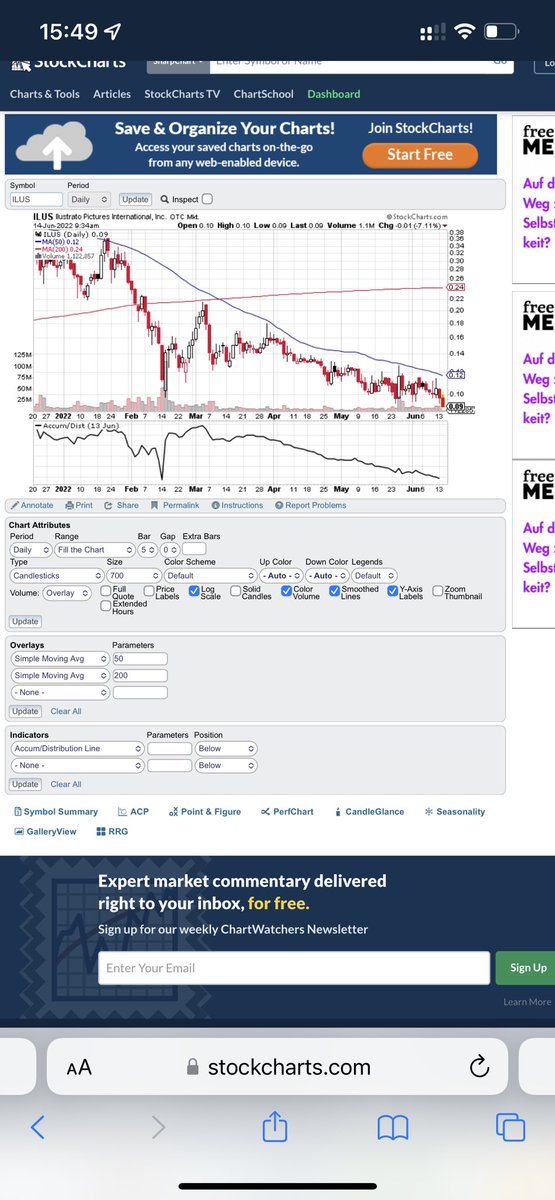
Task: Open the Accum/Distribution Line indicator dropdown
Action: click(76, 748)
